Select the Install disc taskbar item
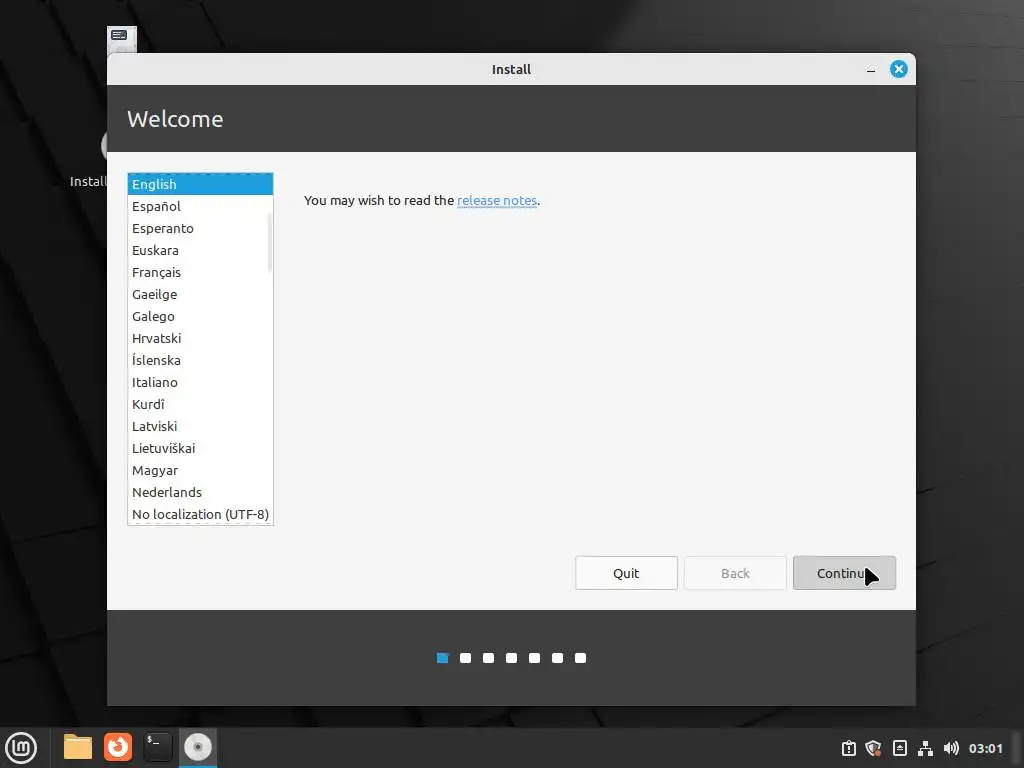1024x768 pixels. [x=198, y=747]
